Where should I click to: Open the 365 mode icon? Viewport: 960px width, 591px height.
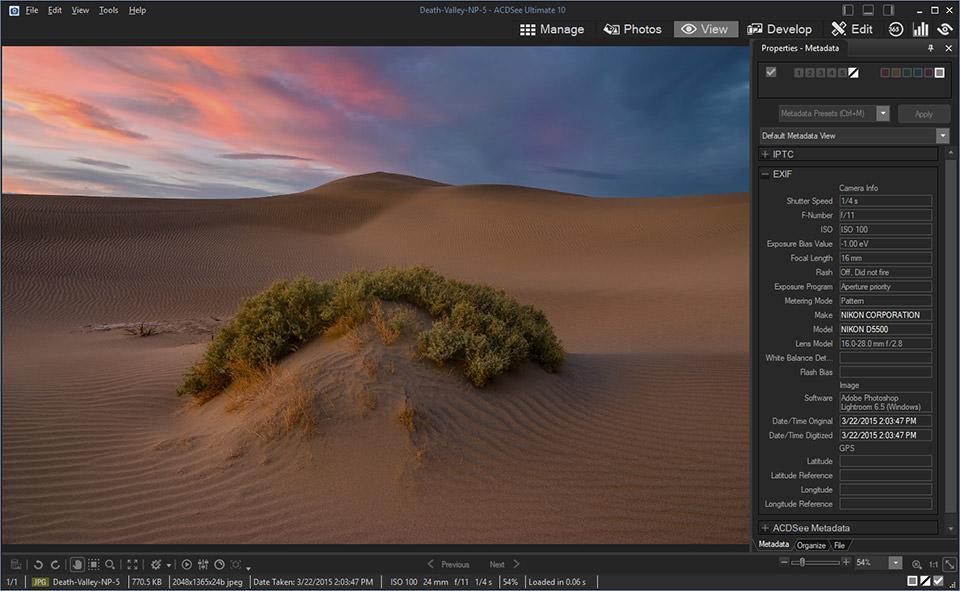click(896, 29)
